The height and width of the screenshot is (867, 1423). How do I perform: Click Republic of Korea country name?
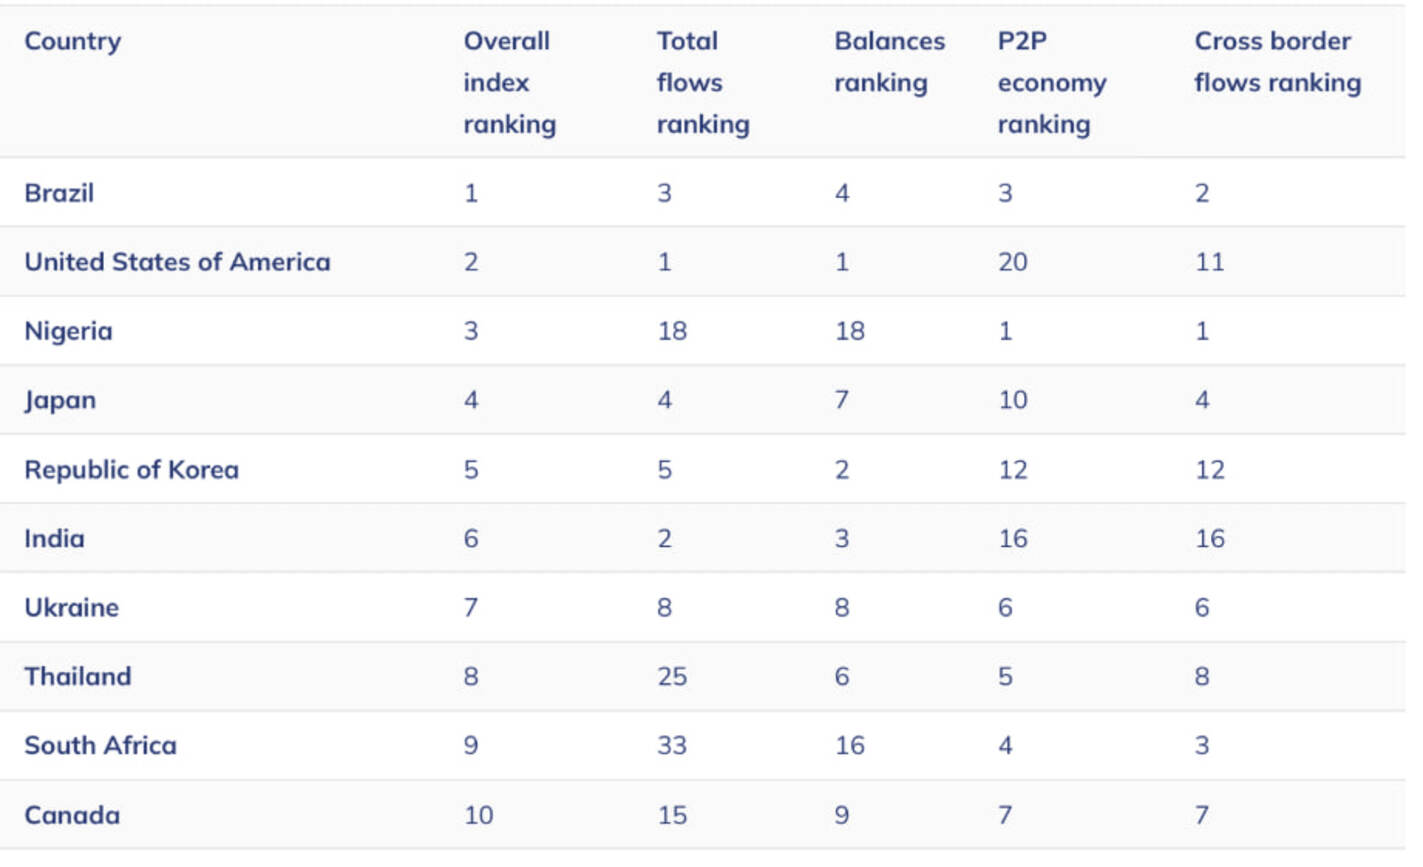tap(131, 470)
